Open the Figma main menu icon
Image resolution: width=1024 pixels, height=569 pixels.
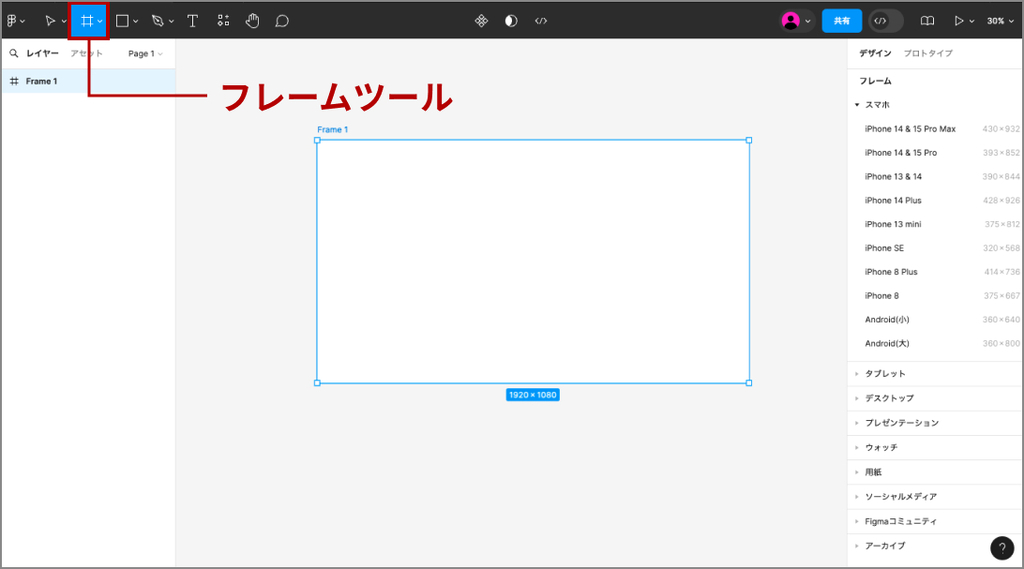[x=13, y=20]
